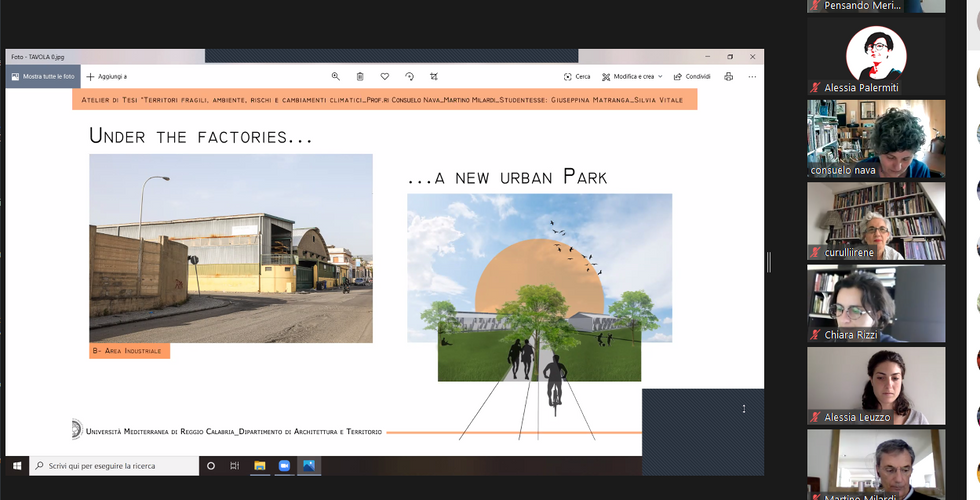Mark photo as favorite with heart icon
980x500 pixels.
(x=385, y=76)
